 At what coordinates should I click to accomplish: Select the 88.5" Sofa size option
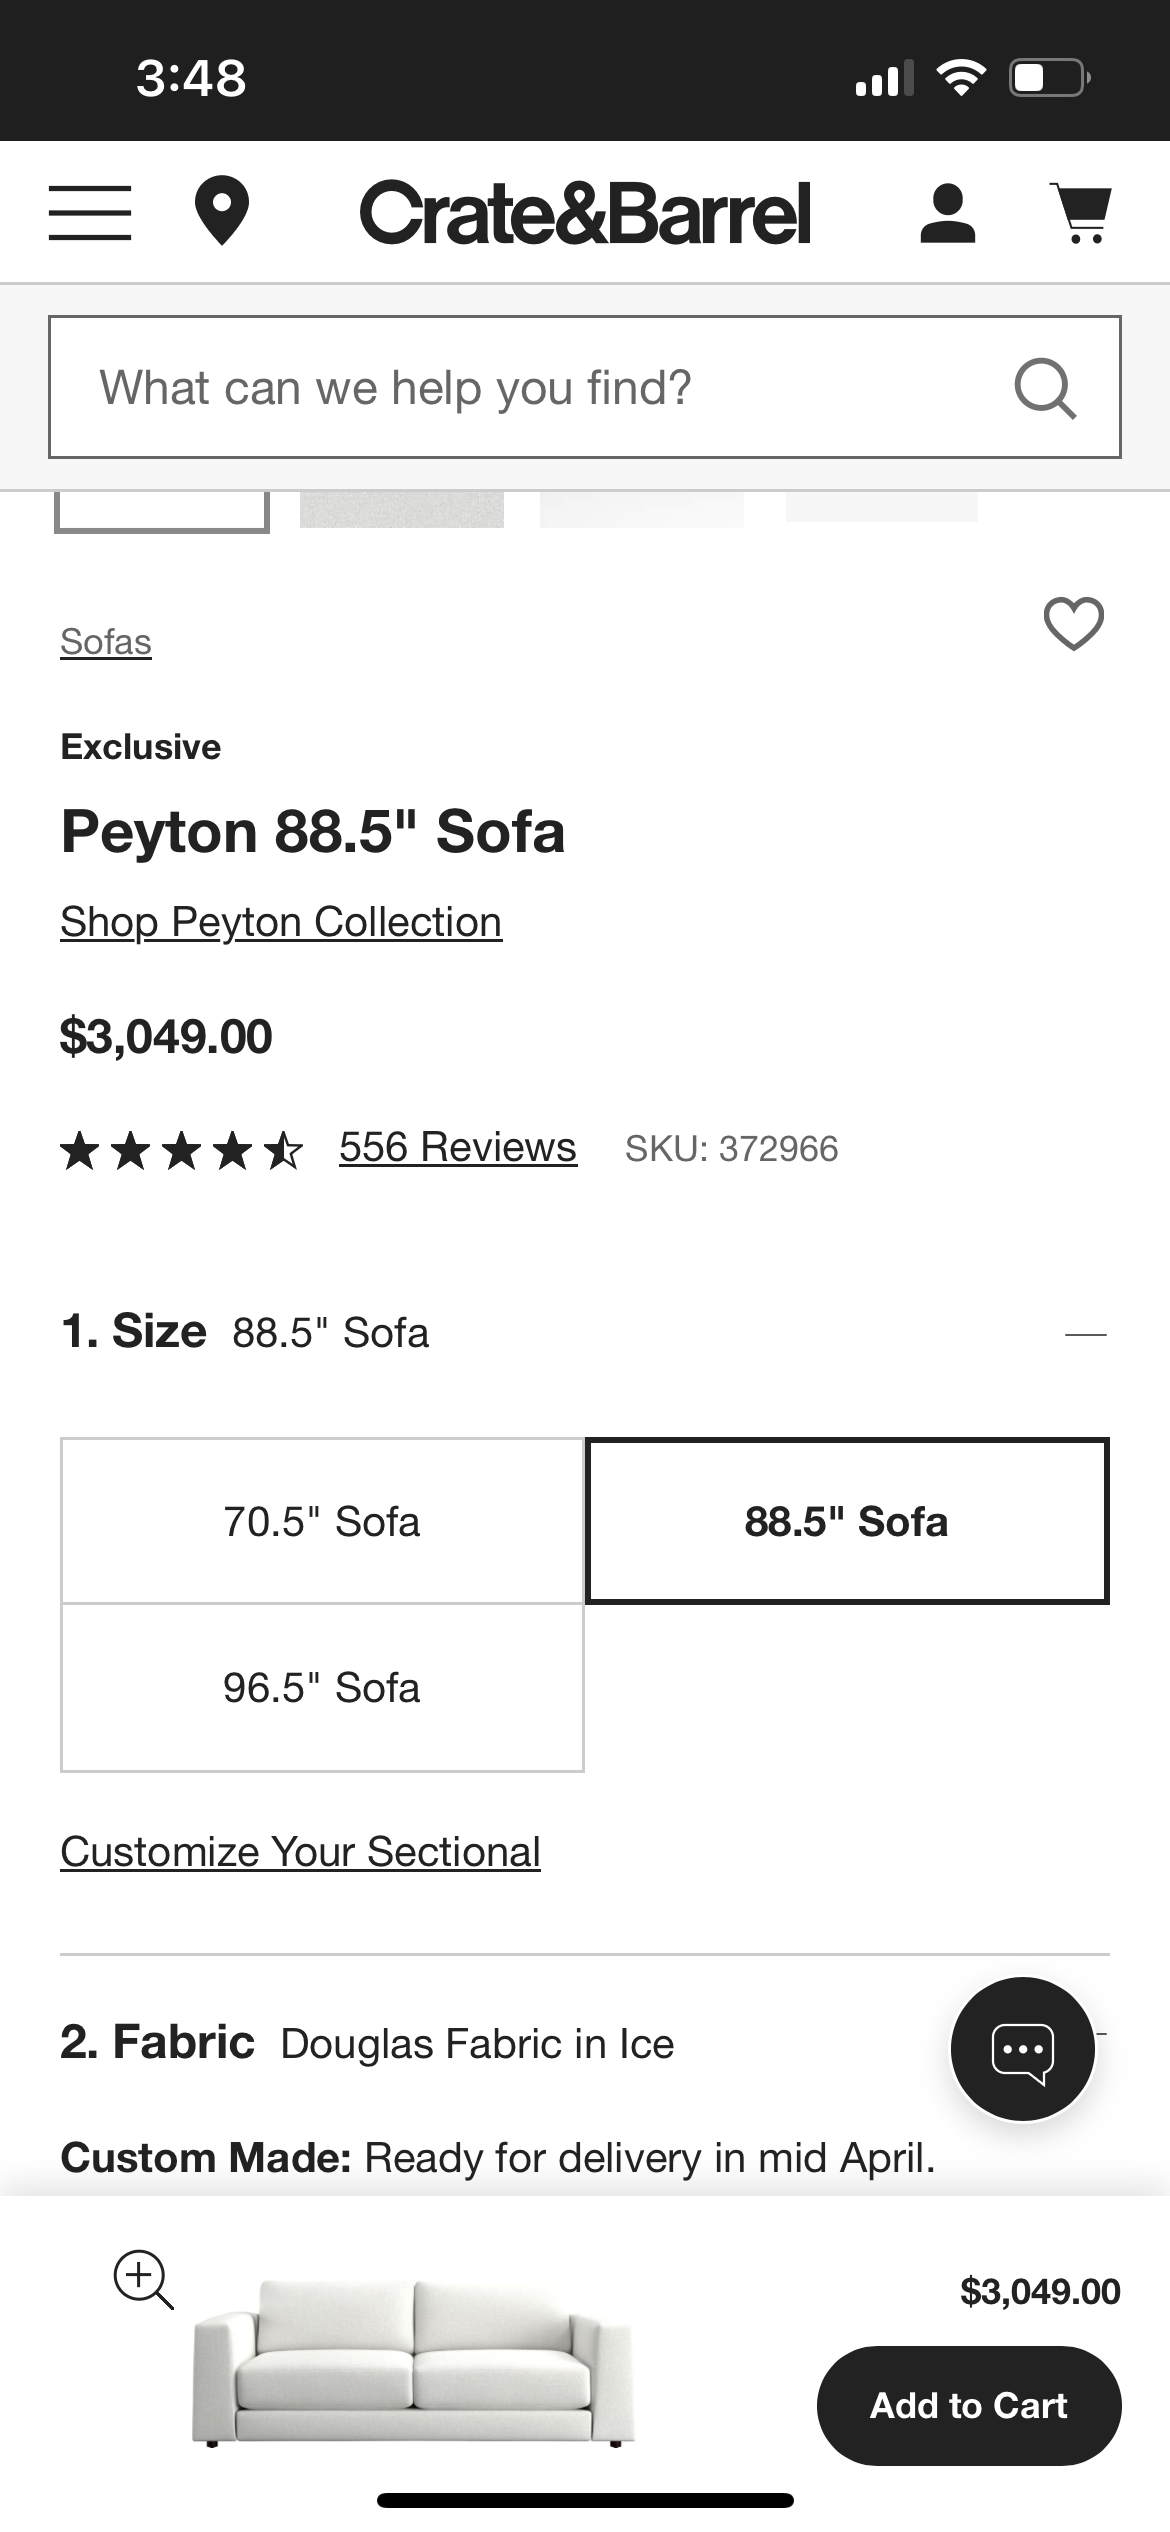pos(847,1522)
